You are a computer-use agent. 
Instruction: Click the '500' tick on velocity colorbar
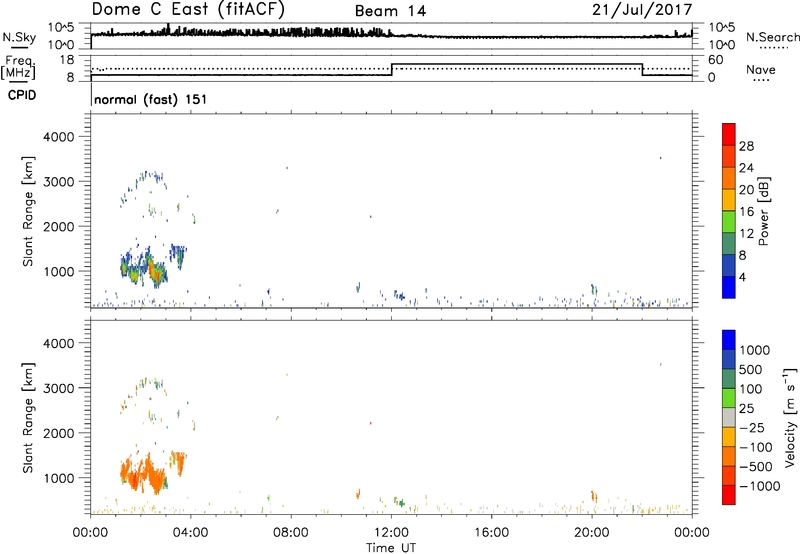(751, 370)
